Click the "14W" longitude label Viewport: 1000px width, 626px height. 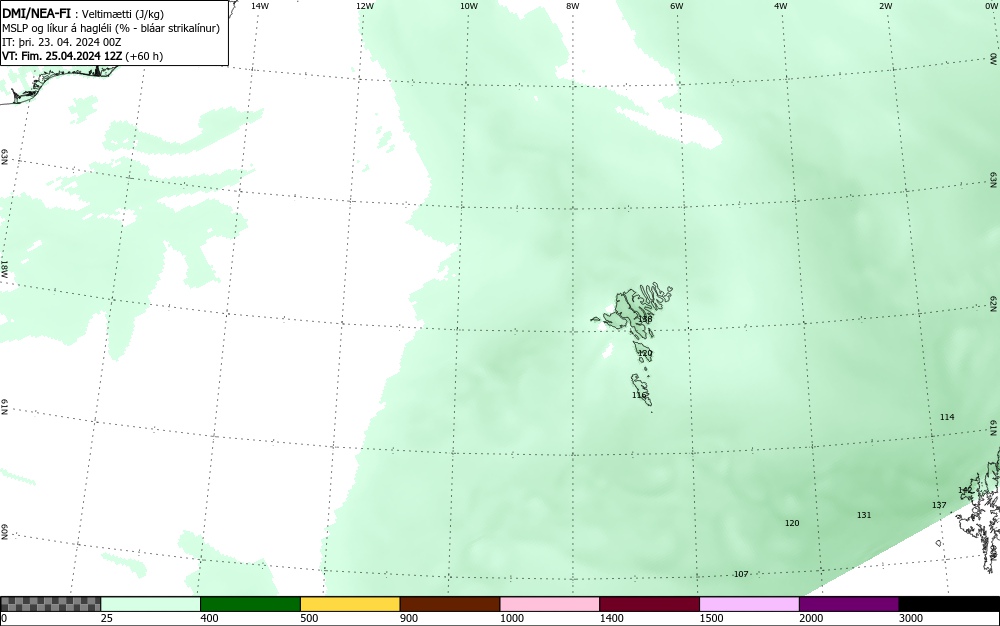[260, 6]
